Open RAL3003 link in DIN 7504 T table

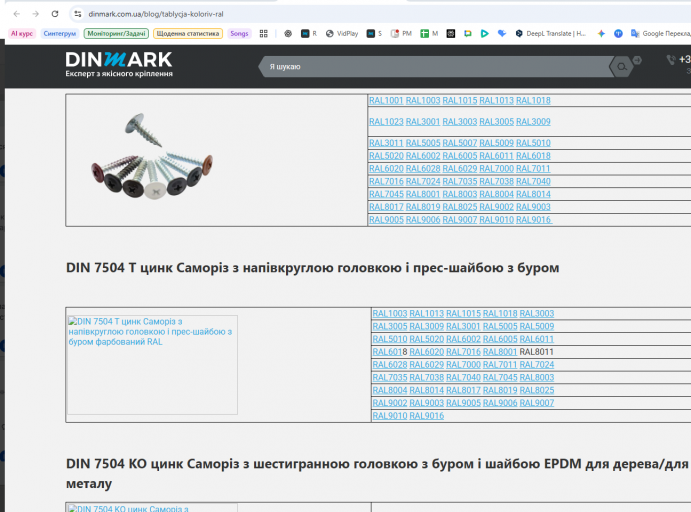537,314
